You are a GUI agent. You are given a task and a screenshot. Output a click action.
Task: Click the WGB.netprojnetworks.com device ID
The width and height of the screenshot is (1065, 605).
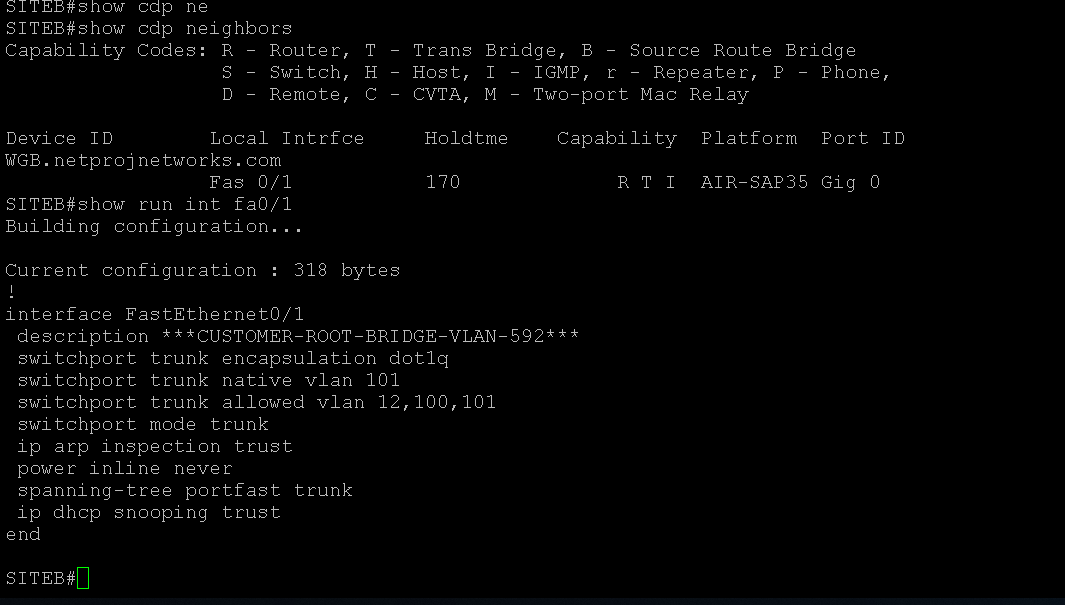pyautogui.click(x=143, y=160)
